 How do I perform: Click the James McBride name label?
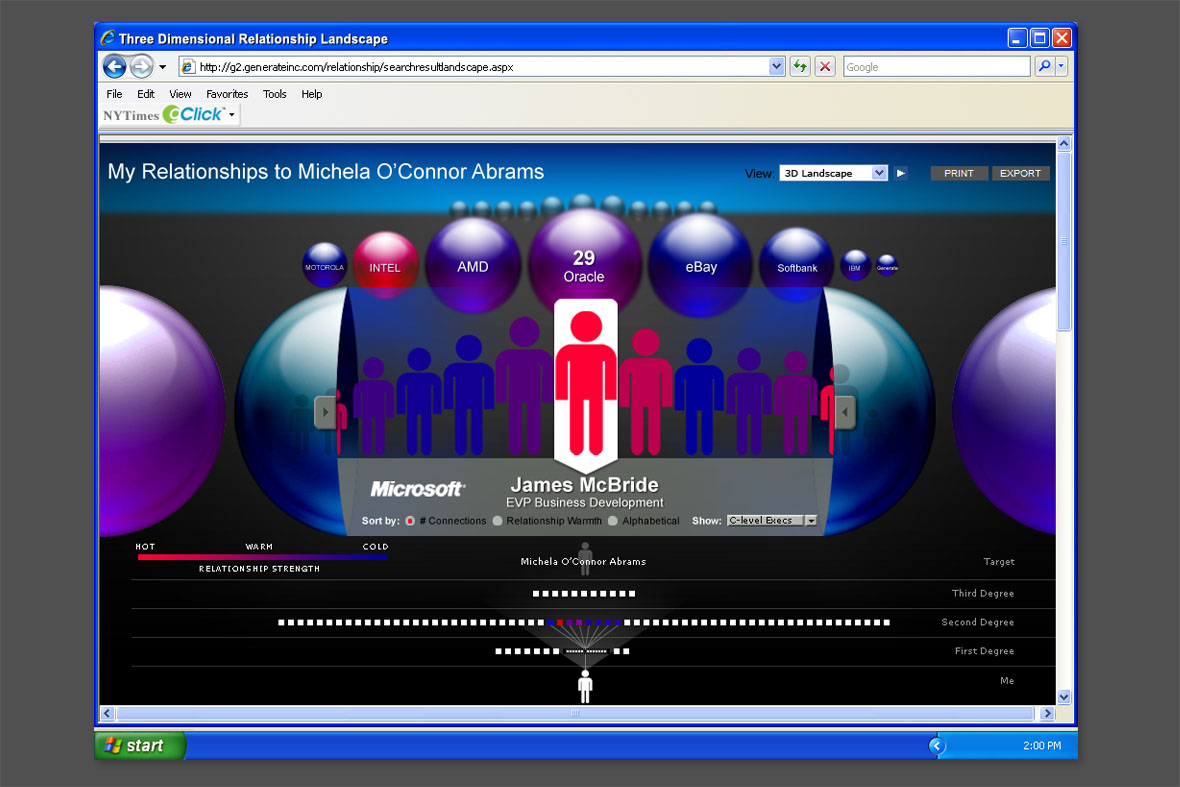[x=585, y=485]
